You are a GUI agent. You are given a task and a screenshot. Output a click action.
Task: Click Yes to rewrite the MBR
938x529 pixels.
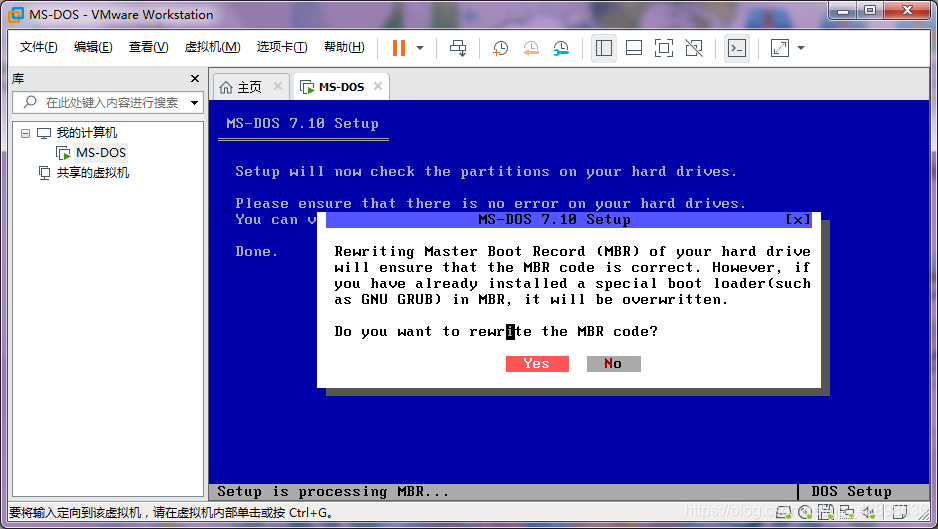[x=537, y=364]
